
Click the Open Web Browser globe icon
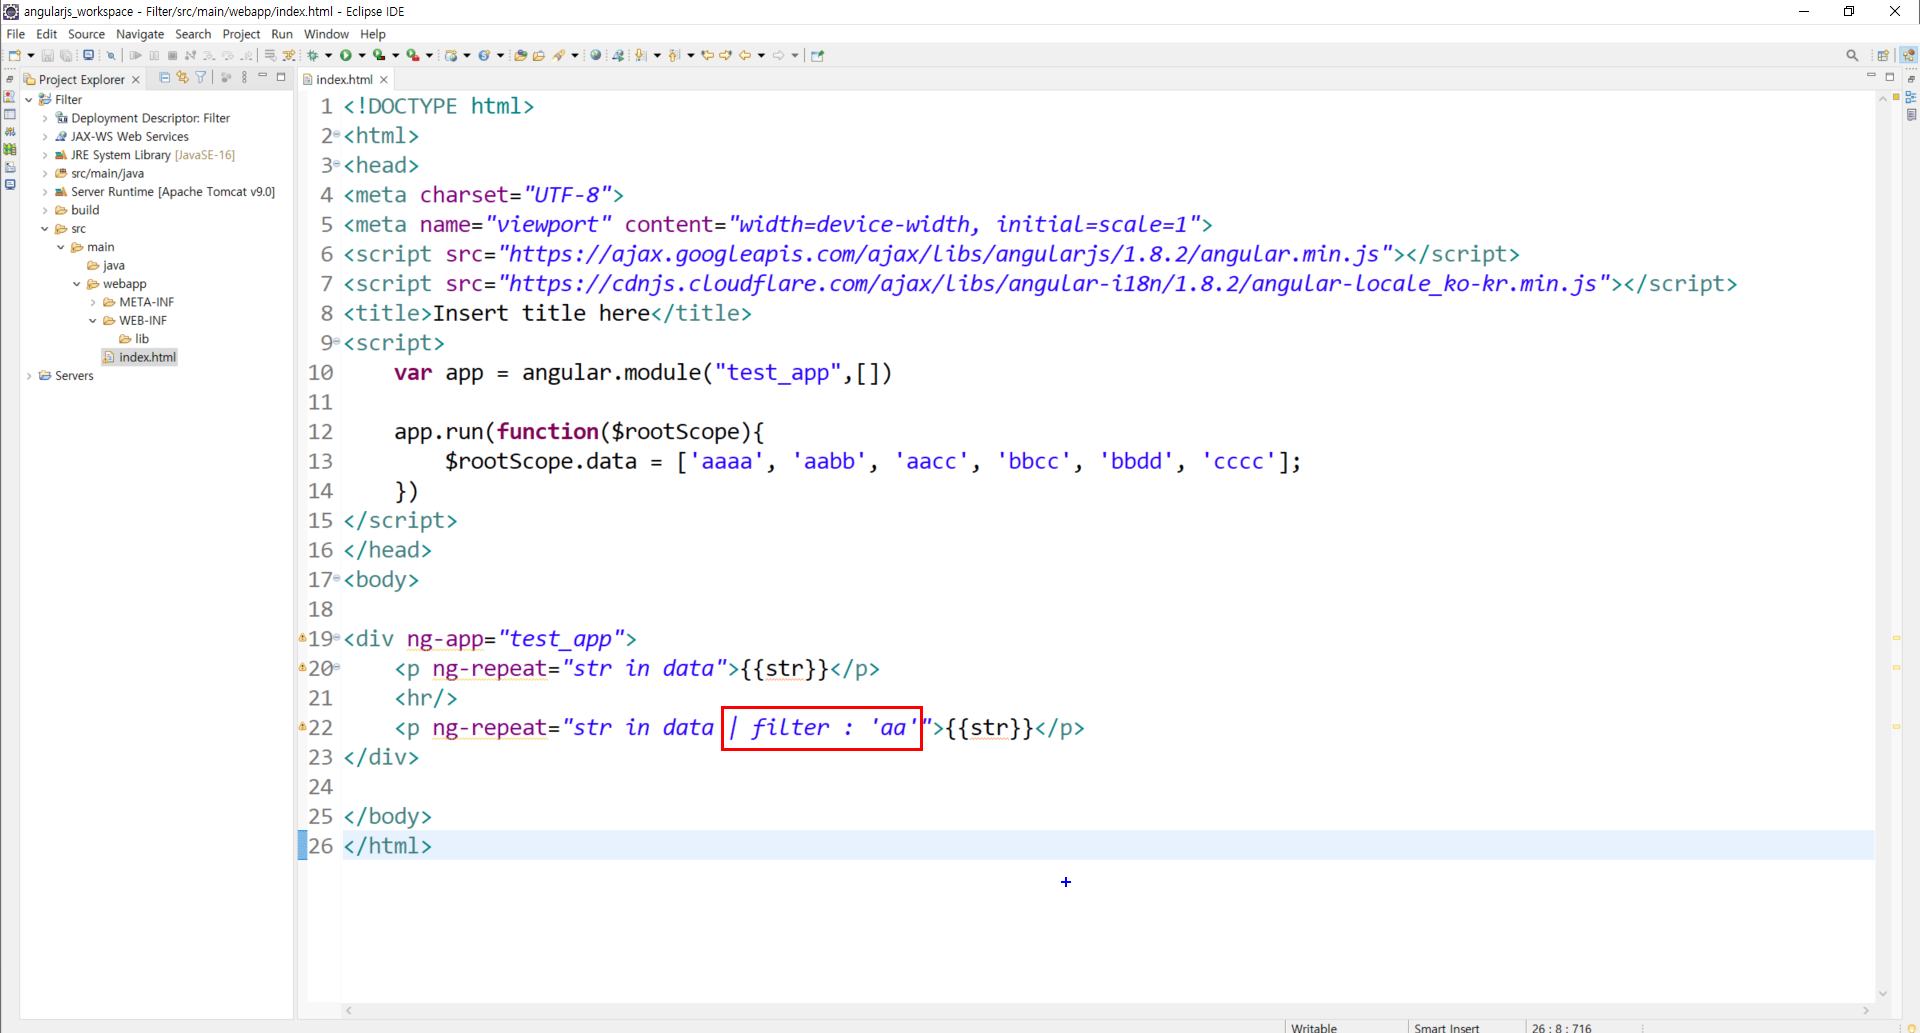596,56
